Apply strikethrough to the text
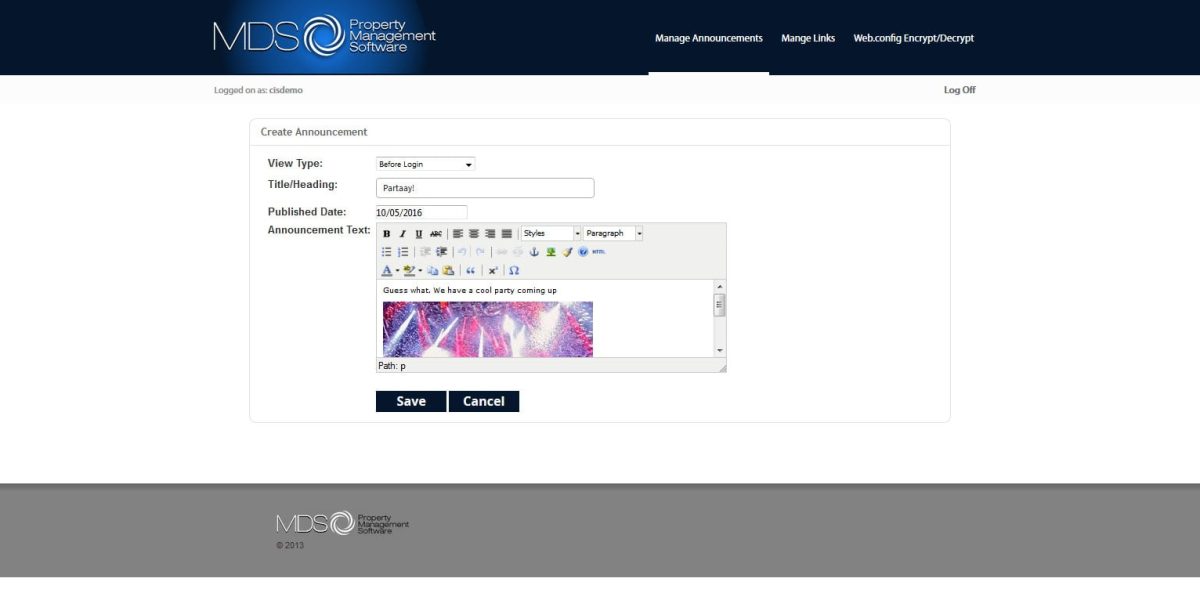1200x600 pixels. (434, 233)
